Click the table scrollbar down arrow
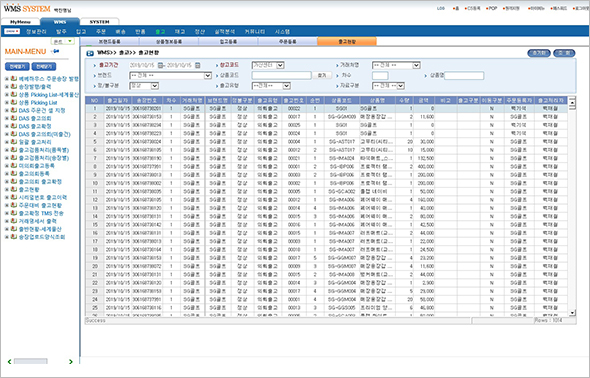Viewport: 590px width, 378px height. 572,313
